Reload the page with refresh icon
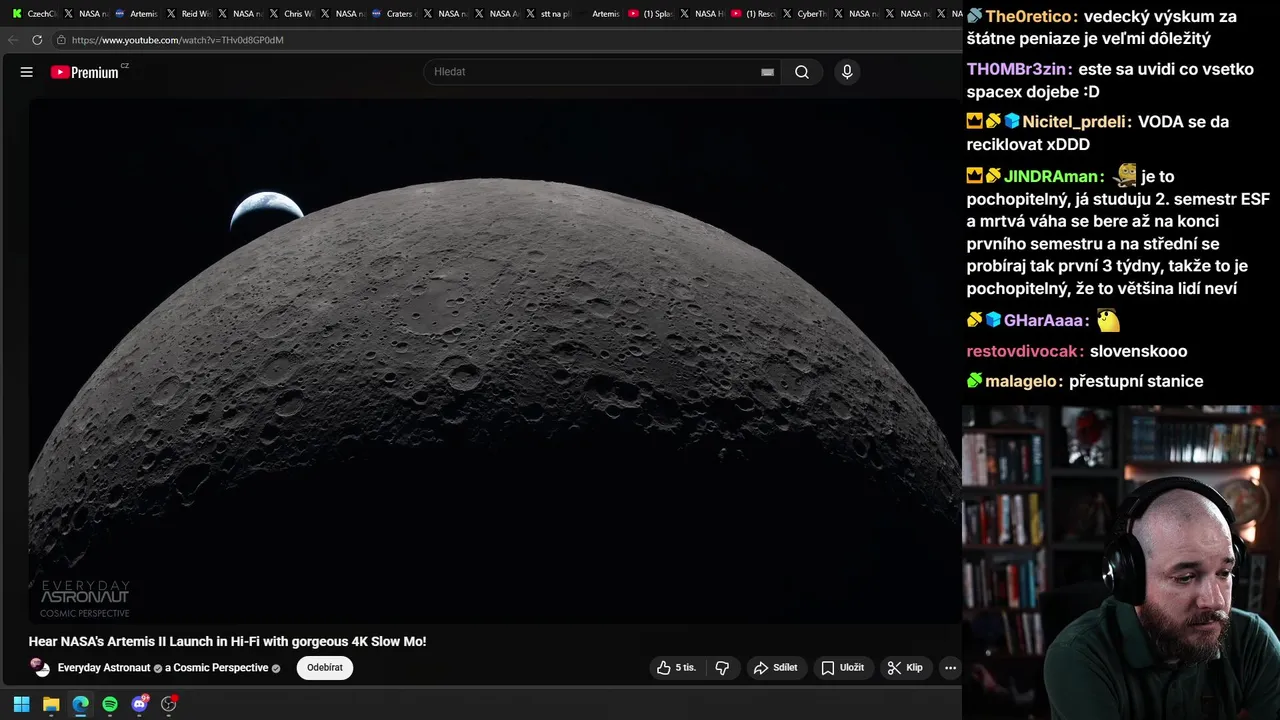The height and width of the screenshot is (720, 1280). pyautogui.click(x=37, y=40)
